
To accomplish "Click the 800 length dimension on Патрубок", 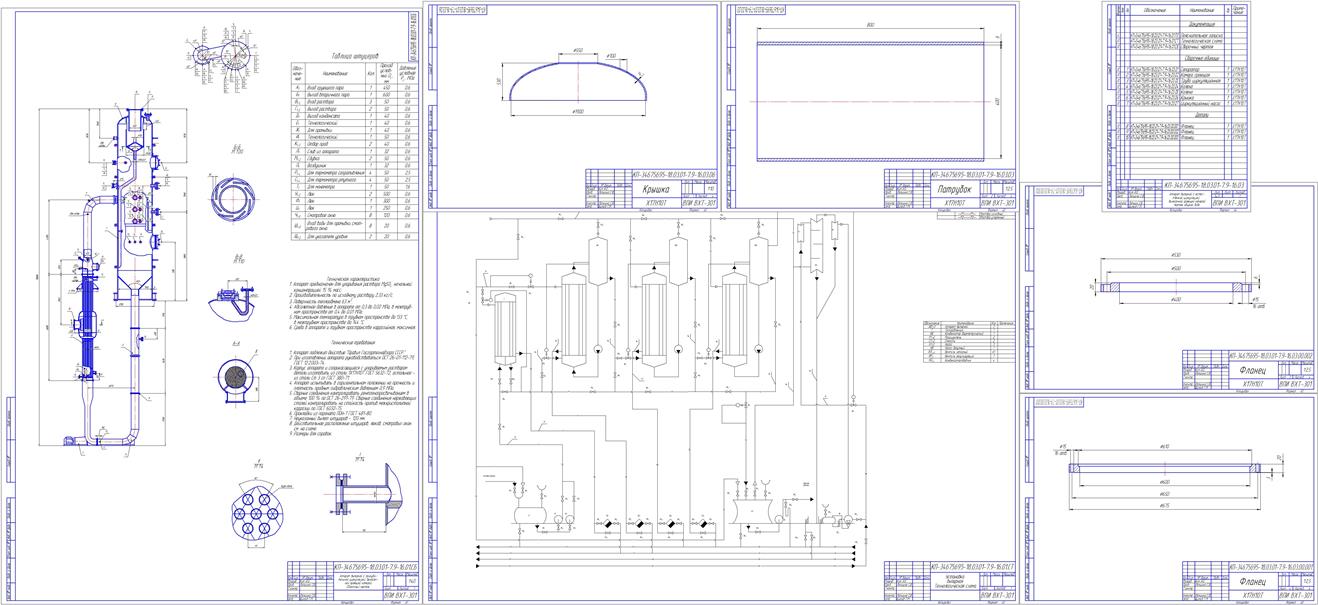I will (x=871, y=24).
